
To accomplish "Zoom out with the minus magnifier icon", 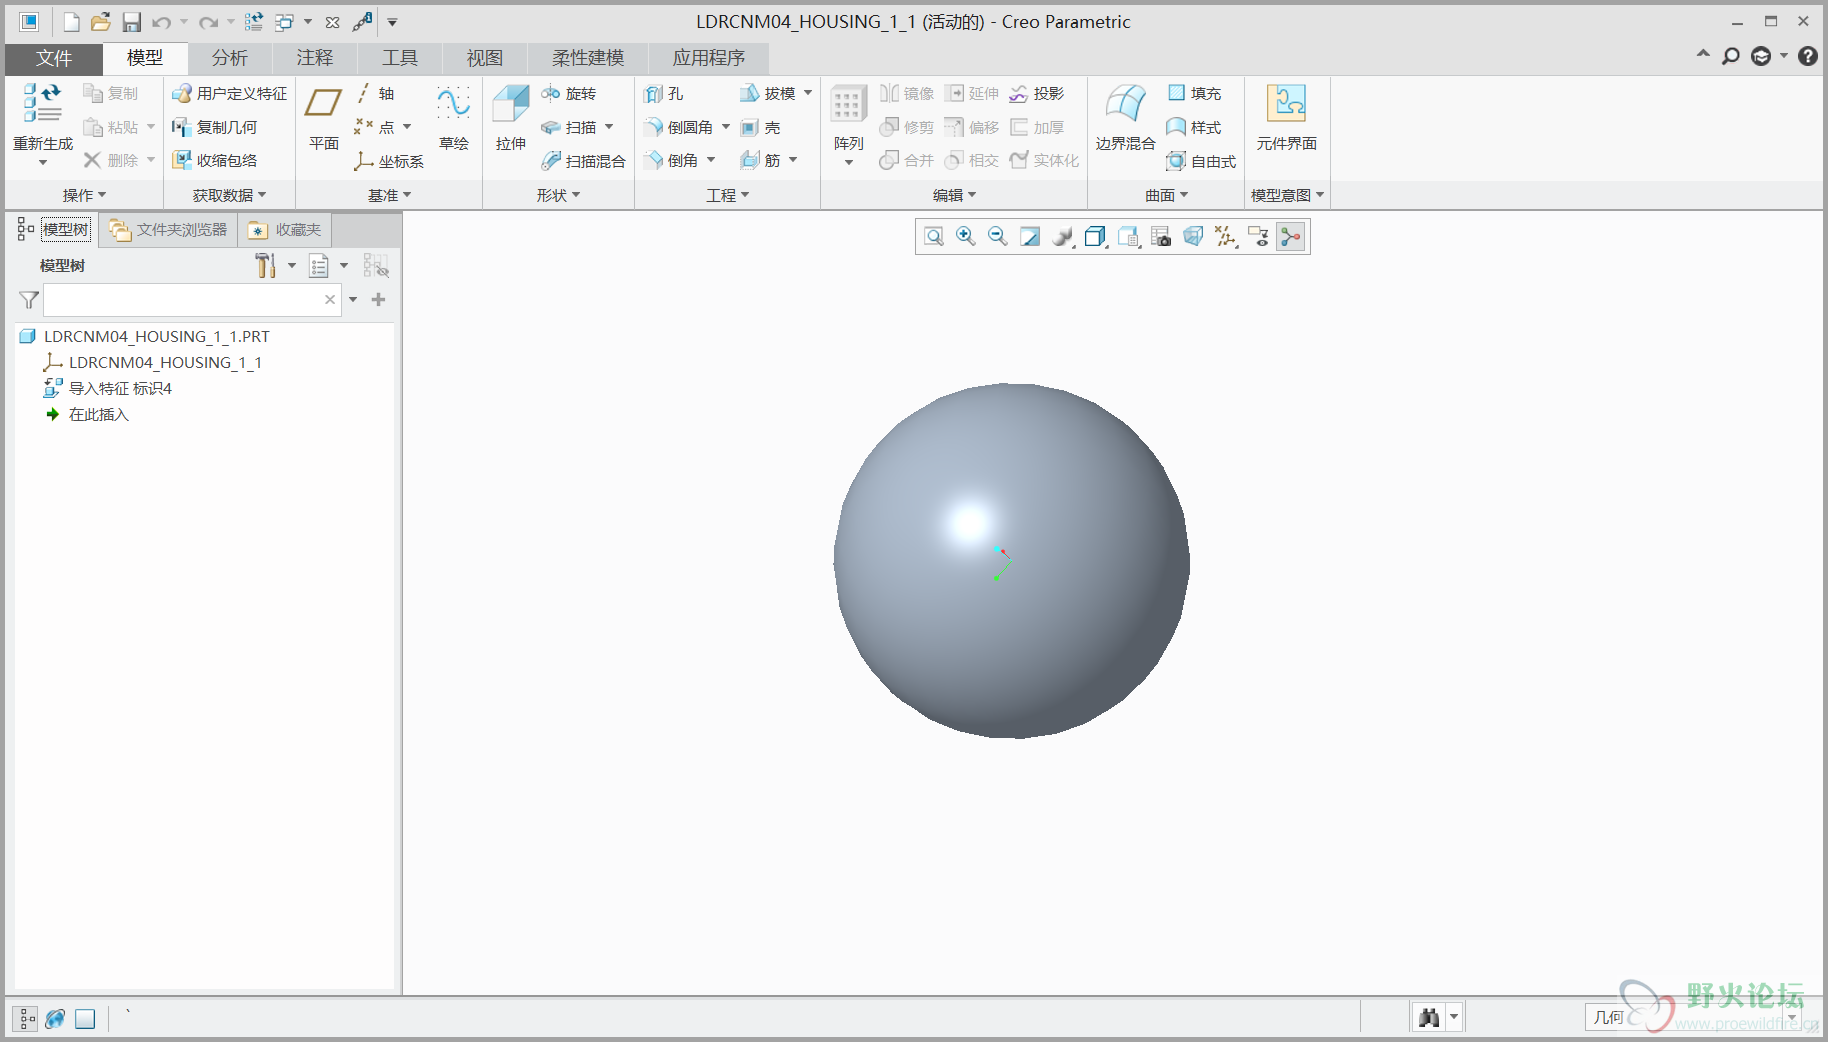I will pyautogui.click(x=998, y=237).
